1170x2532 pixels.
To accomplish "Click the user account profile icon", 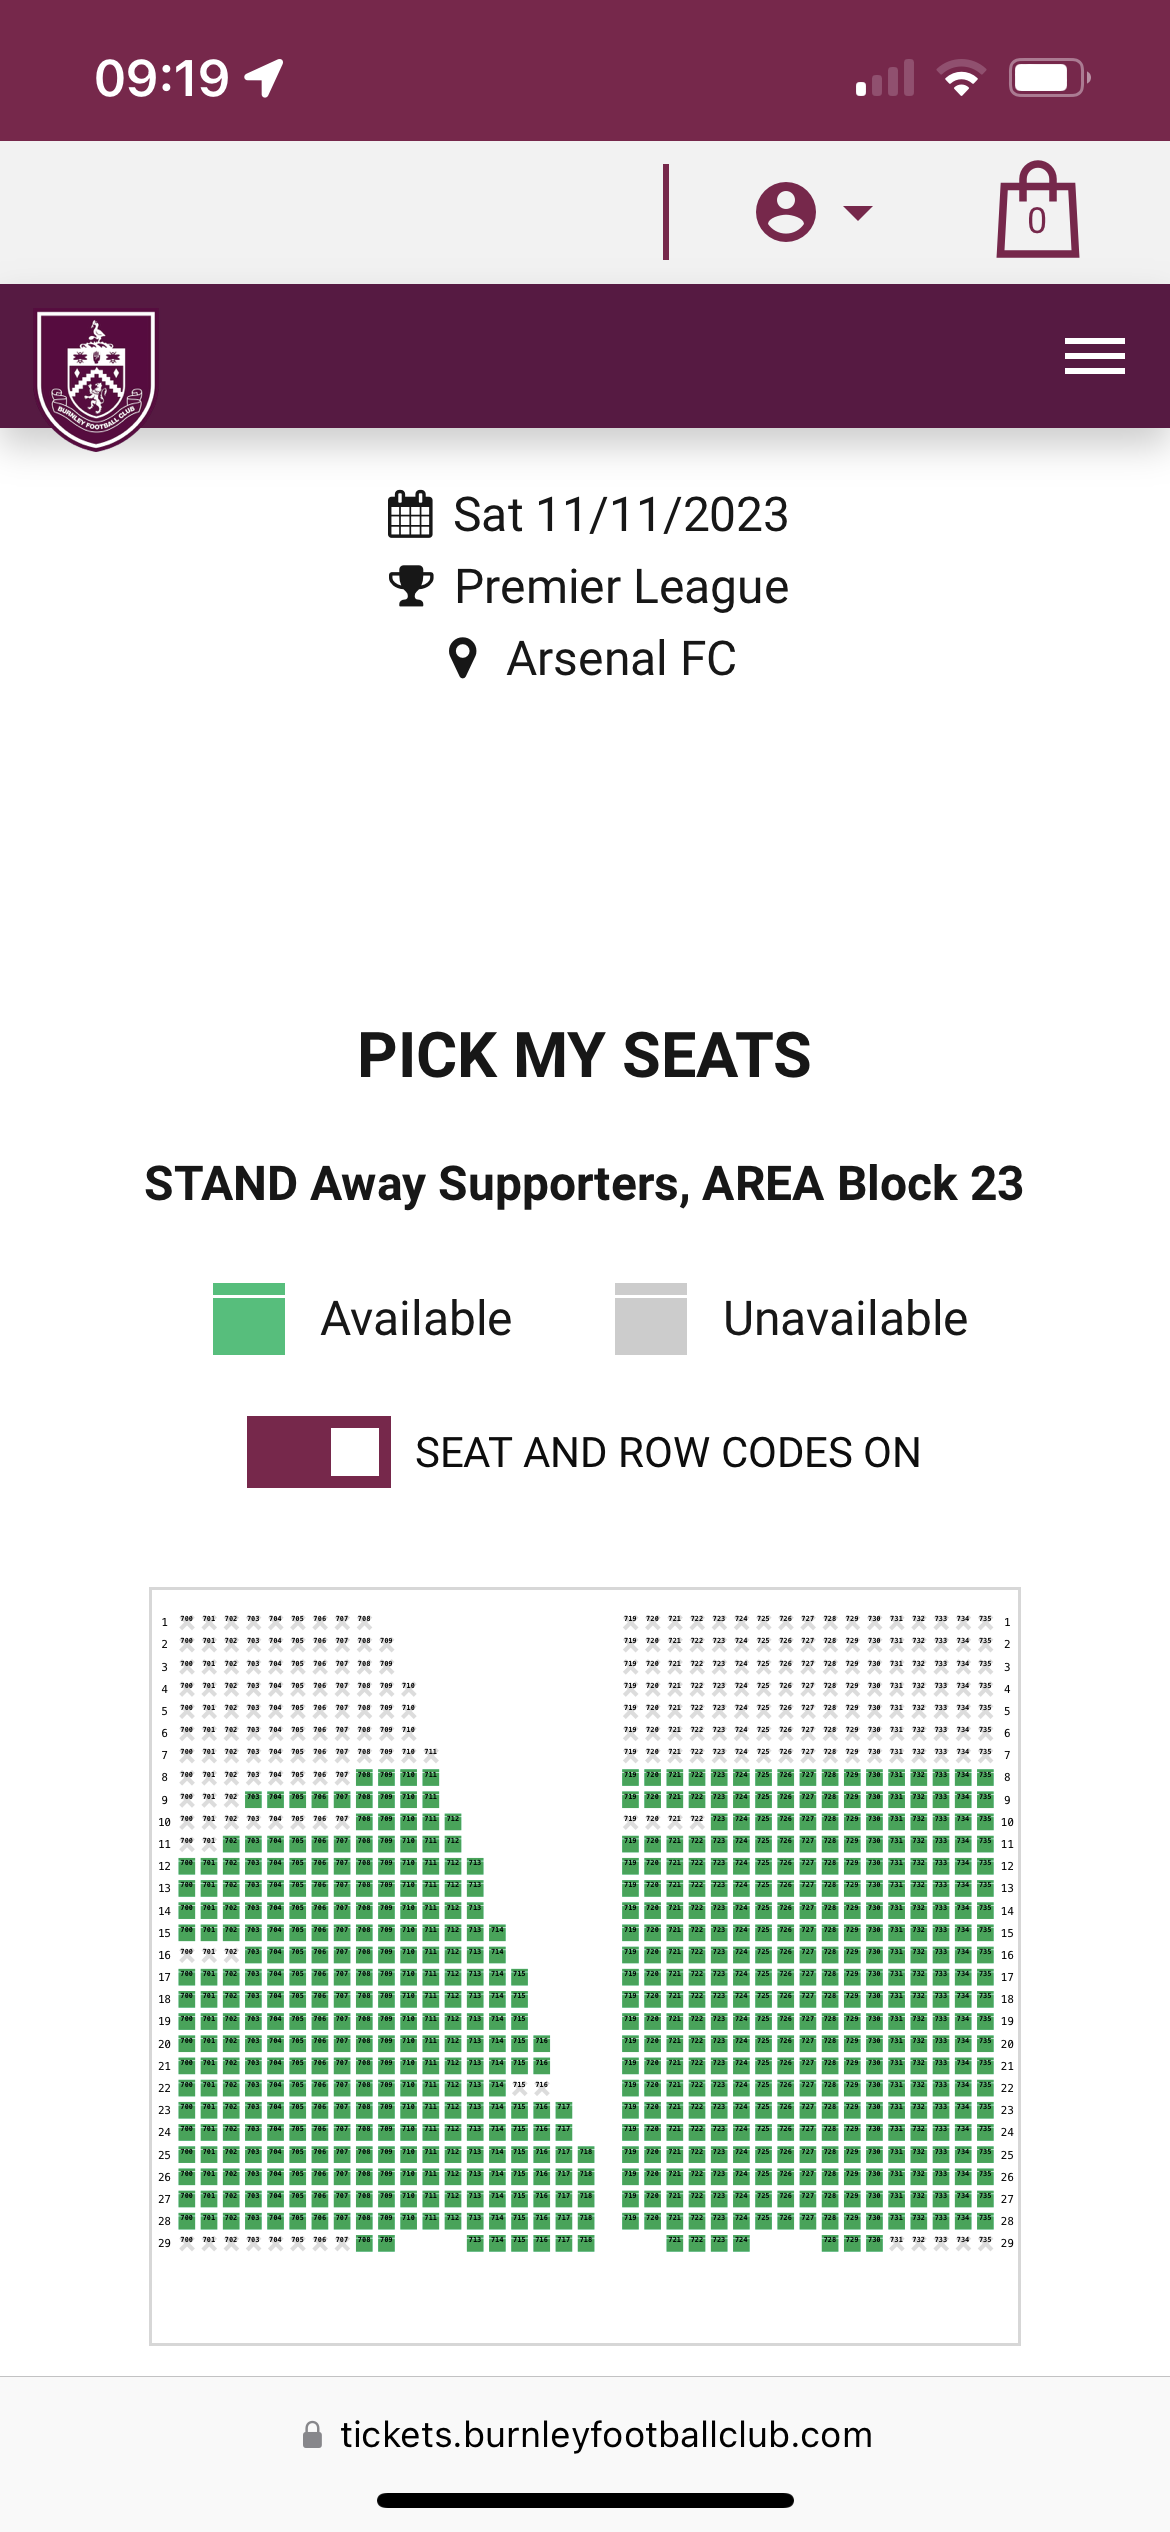I will coord(786,212).
